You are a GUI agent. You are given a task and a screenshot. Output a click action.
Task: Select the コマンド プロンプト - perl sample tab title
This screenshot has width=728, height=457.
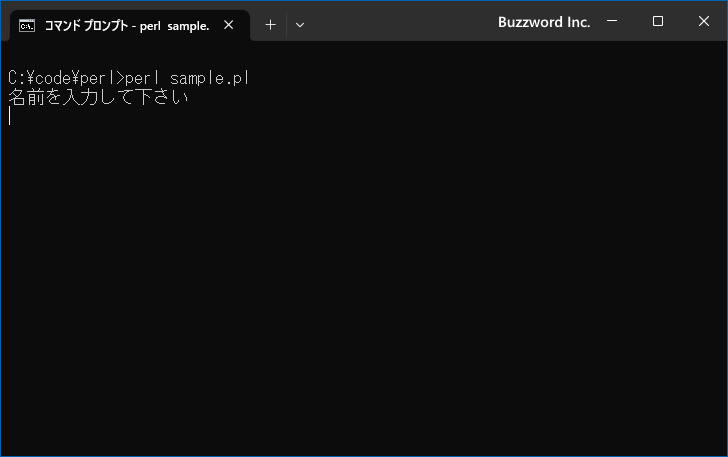point(126,26)
